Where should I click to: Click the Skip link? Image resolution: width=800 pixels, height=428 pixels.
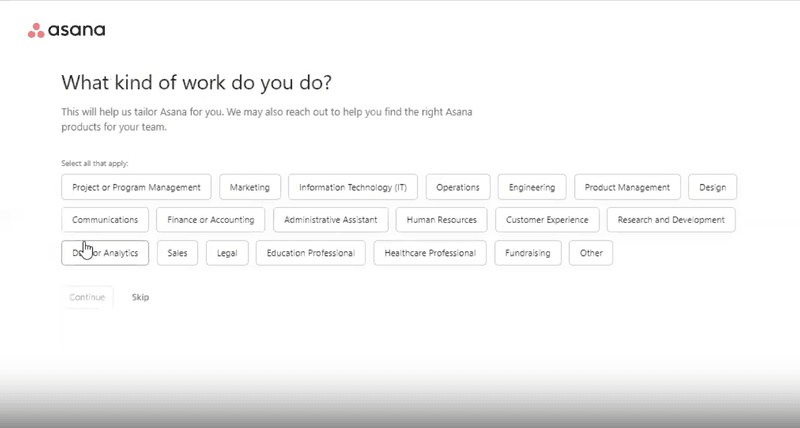pyautogui.click(x=140, y=297)
